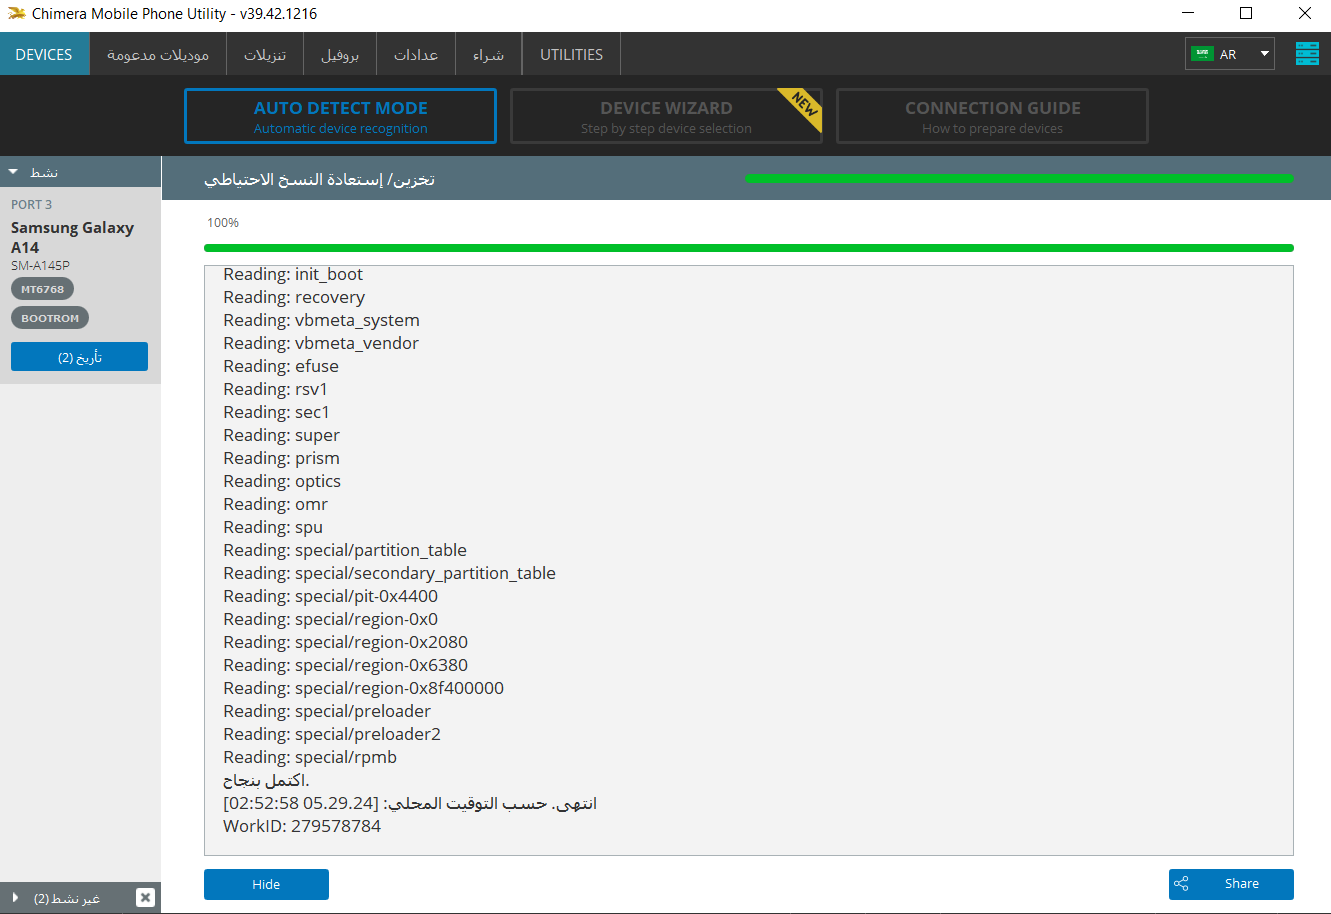Screen dimensions: 1331x914
Task: Click the اكتمل بنجاح completion message
Action: click(266, 780)
